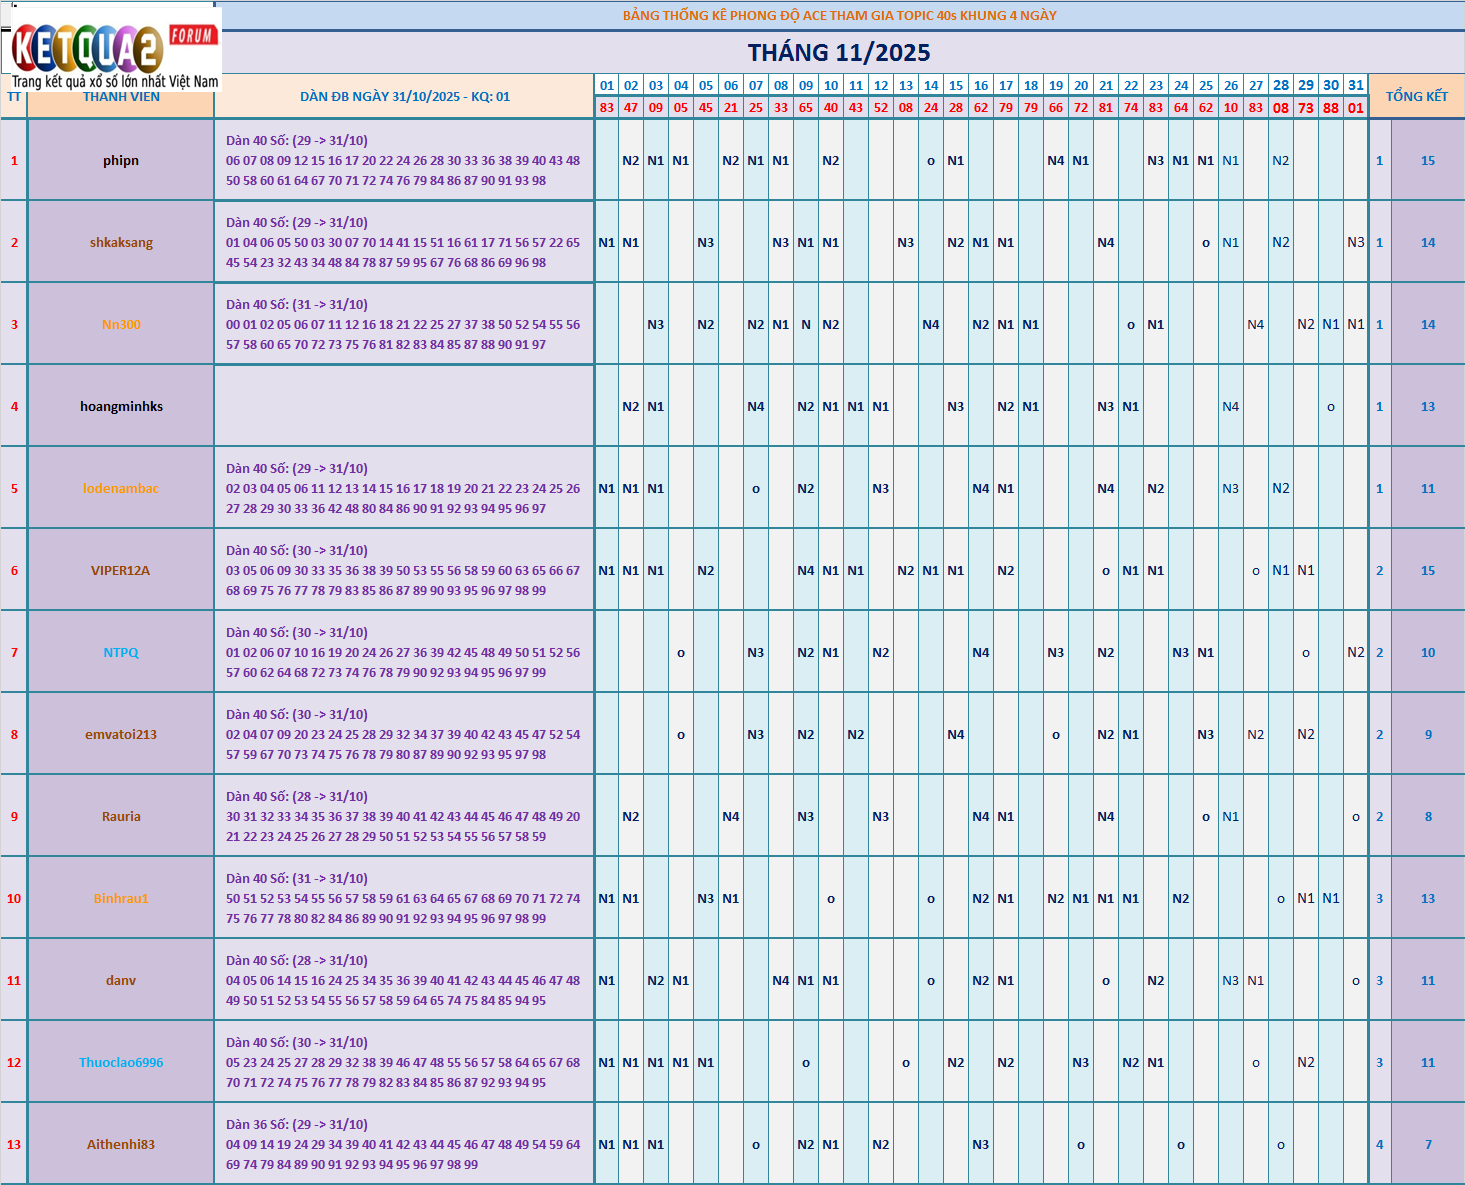Click the top banner title BẢNG THỐNG KÊ PHONG ĐỘ
This screenshot has width=1465, height=1185.
pyautogui.click(x=839, y=16)
